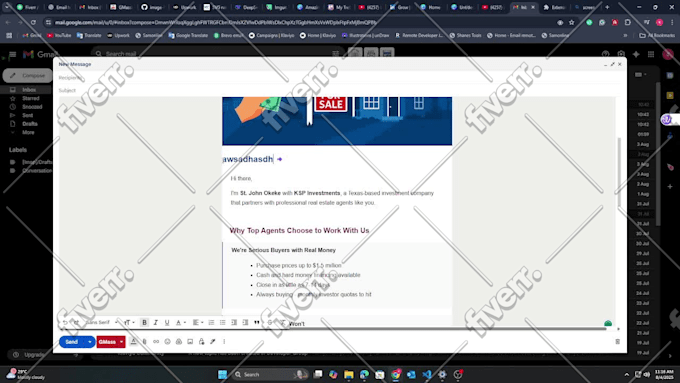The image size is (680, 383).
Task: Click the horizontal scrollbar above Send button
Action: pos(332,329)
